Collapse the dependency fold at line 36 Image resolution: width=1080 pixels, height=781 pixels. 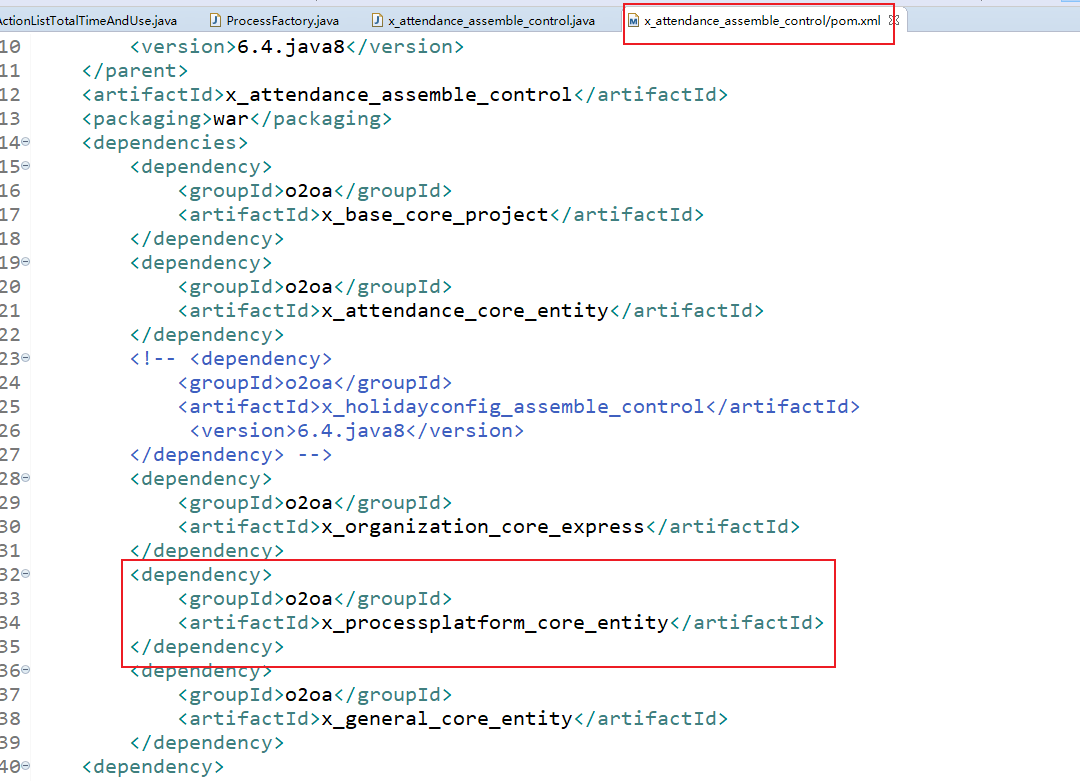click(x=25, y=669)
